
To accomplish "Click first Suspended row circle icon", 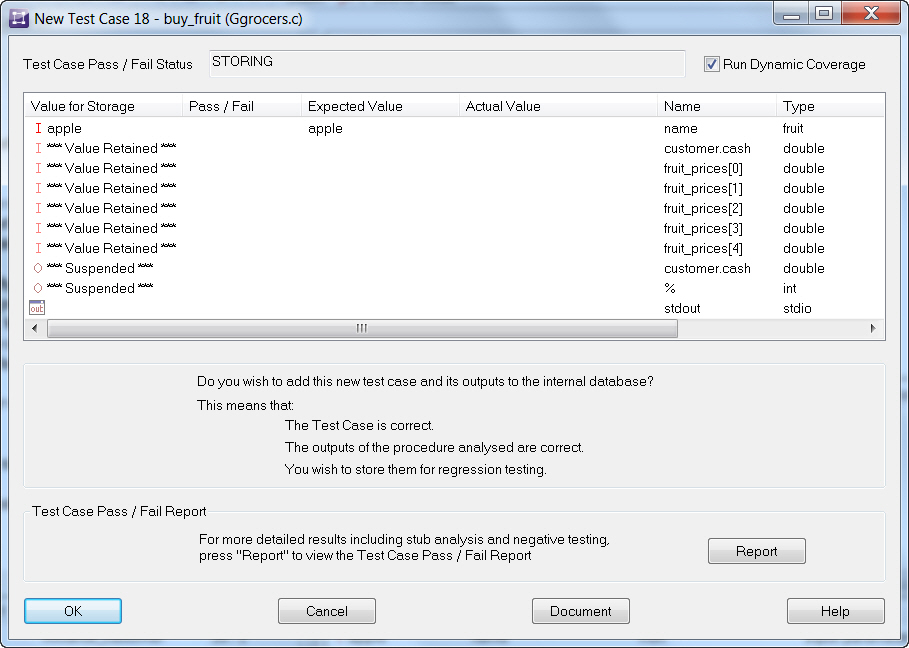I will (38, 269).
